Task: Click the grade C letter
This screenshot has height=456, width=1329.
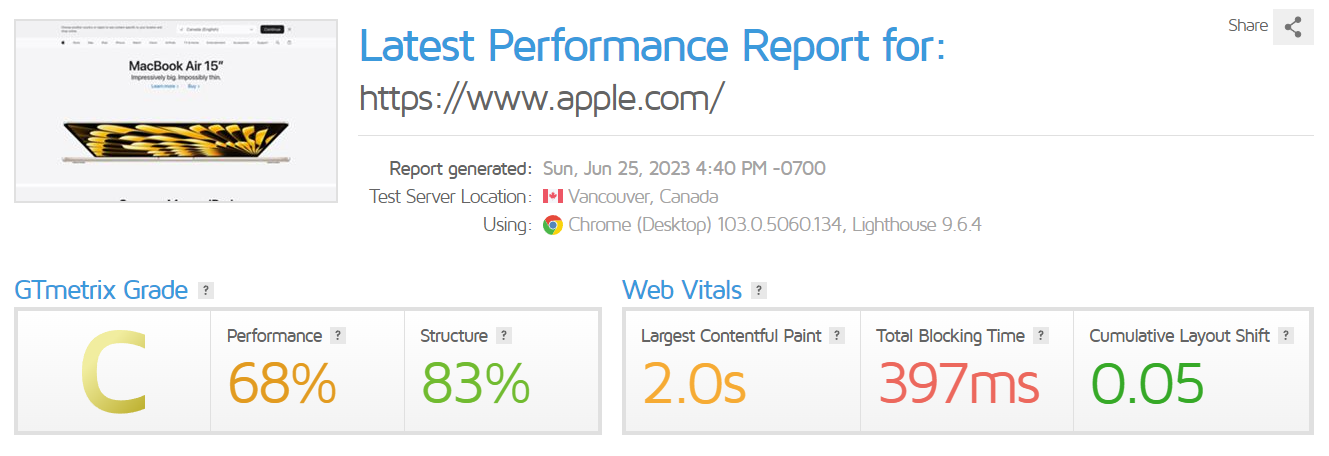Action: click(113, 371)
